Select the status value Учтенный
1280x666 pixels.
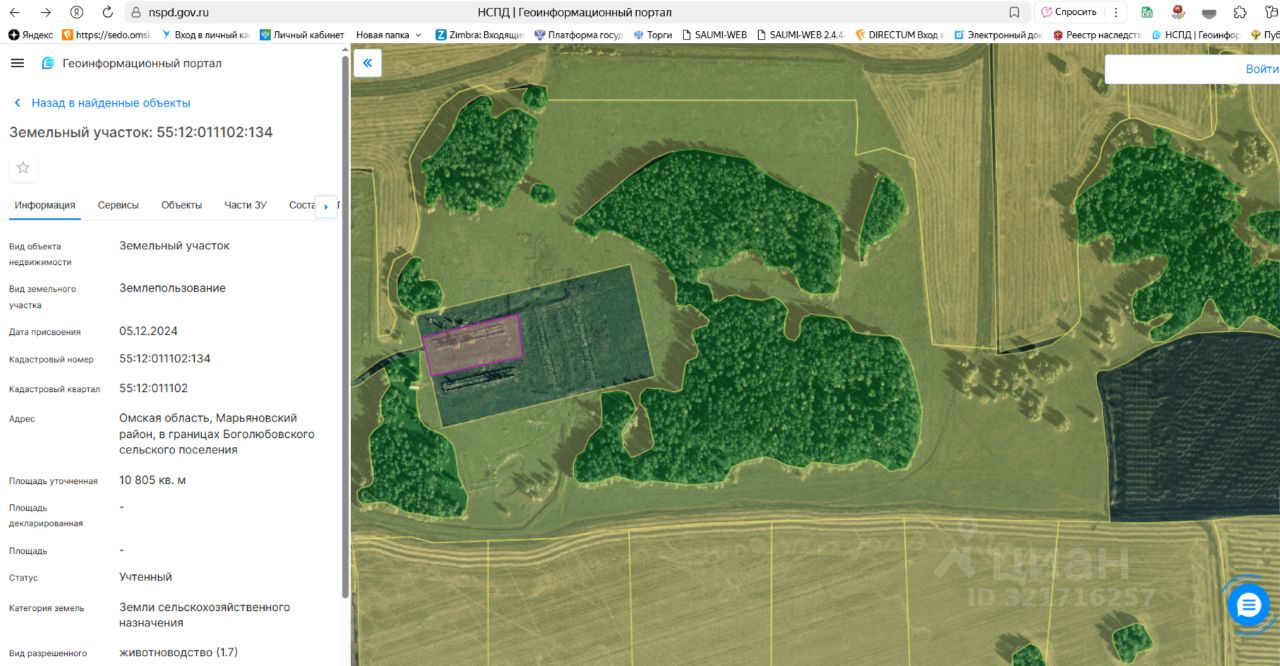(x=145, y=577)
